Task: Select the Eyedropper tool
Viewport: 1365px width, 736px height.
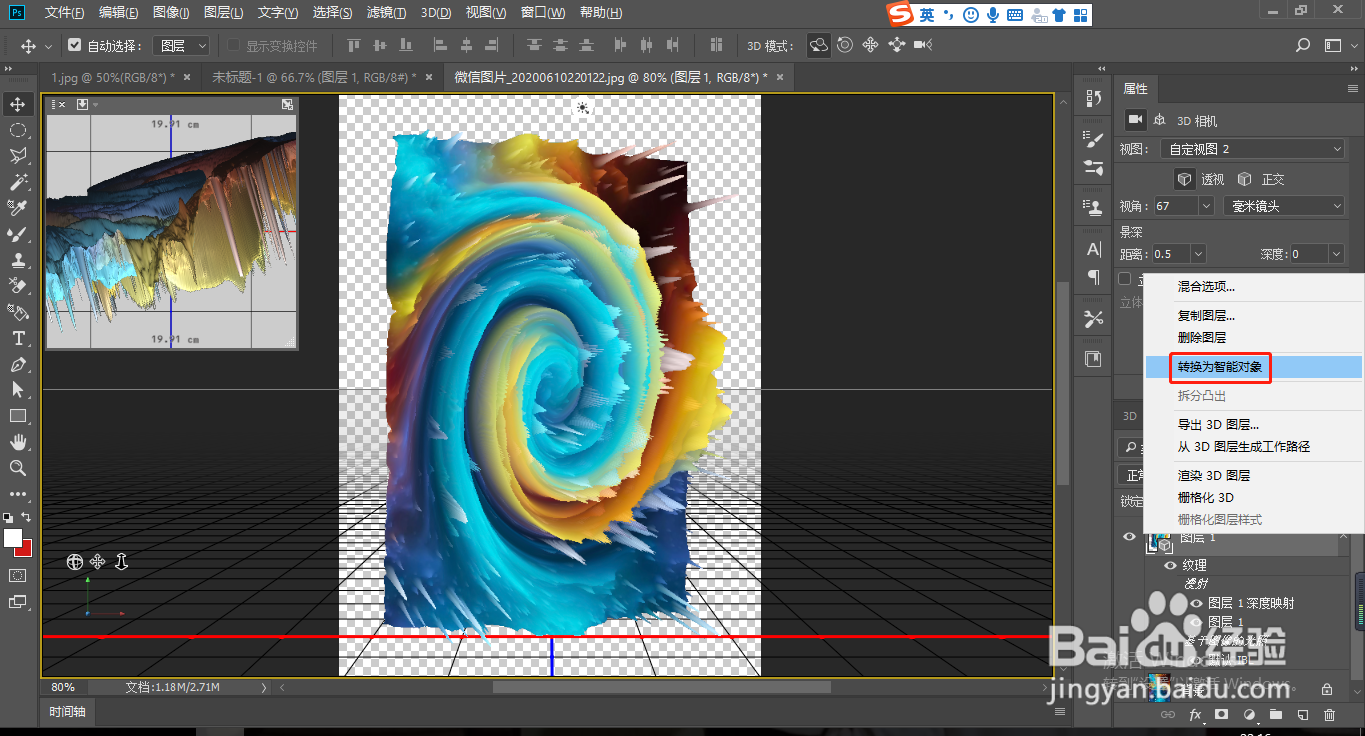Action: pyautogui.click(x=18, y=208)
